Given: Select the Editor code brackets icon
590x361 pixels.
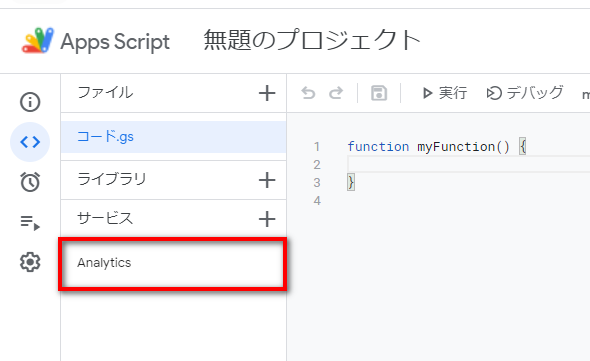Looking at the screenshot, I should [30, 142].
